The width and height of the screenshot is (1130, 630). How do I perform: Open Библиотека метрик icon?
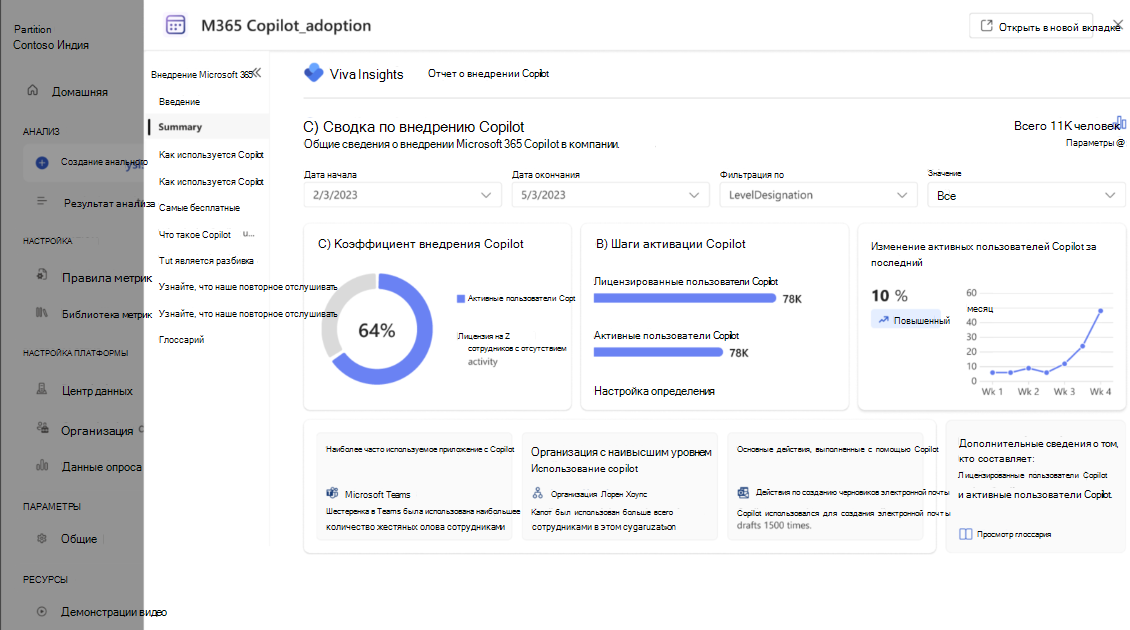[x=42, y=312]
